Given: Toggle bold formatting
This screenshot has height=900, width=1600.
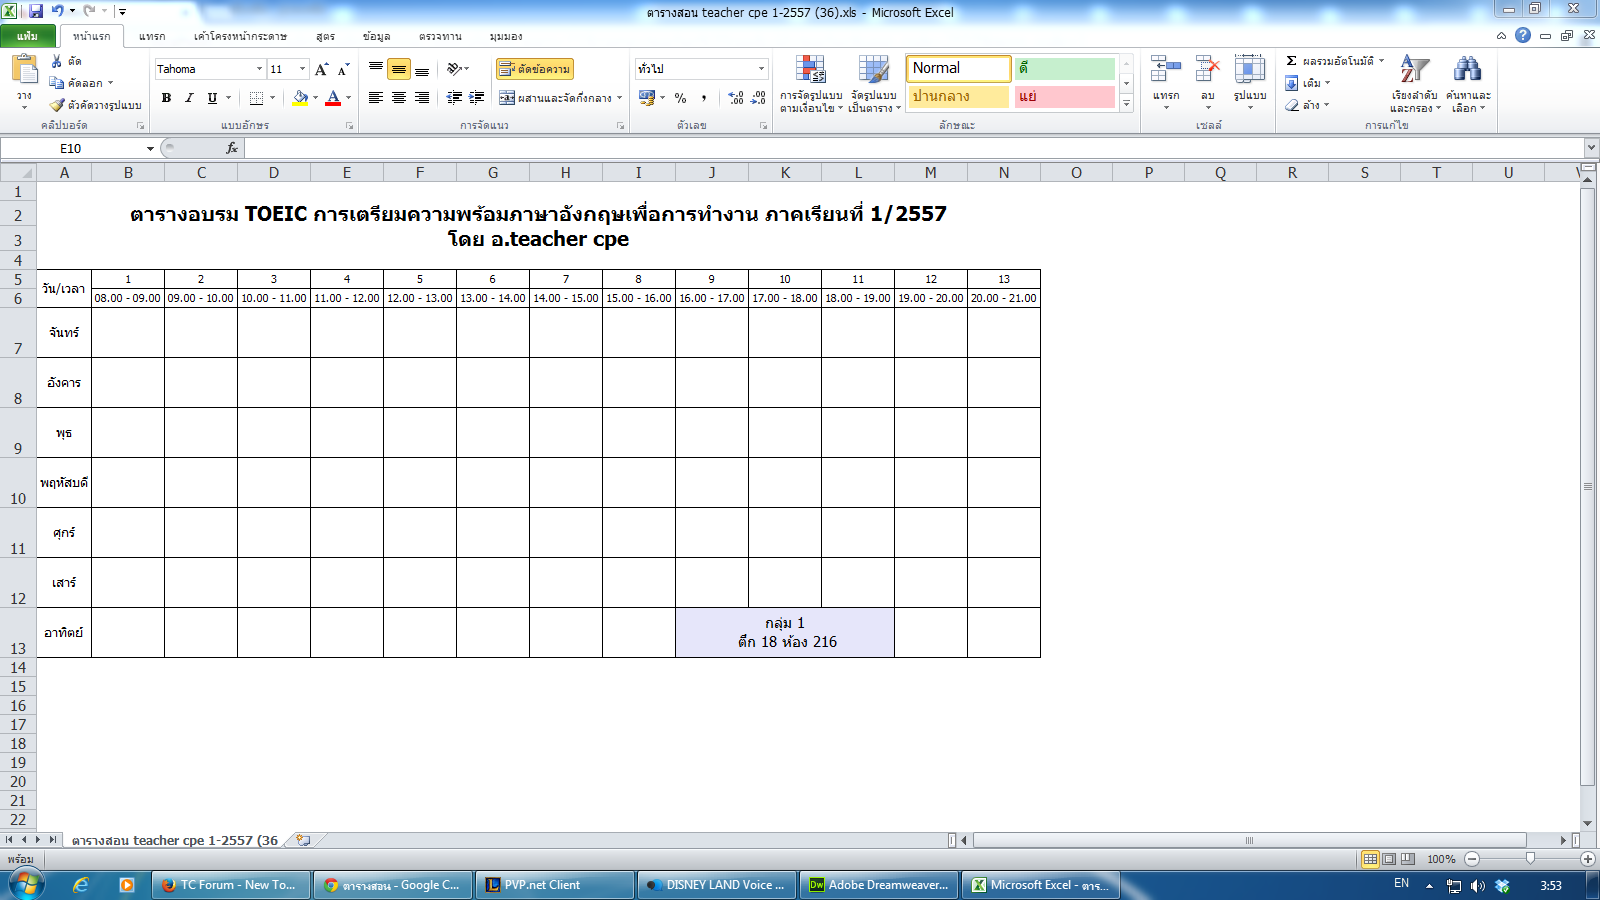Looking at the screenshot, I should (x=166, y=98).
